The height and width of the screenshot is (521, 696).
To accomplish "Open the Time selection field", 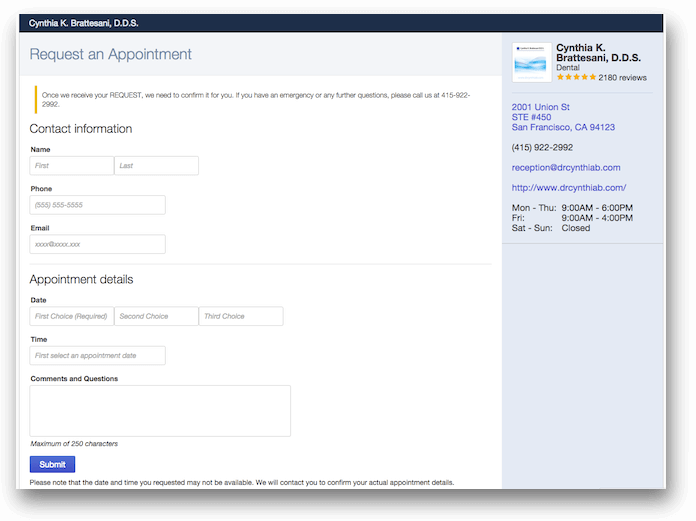I will (98, 355).
